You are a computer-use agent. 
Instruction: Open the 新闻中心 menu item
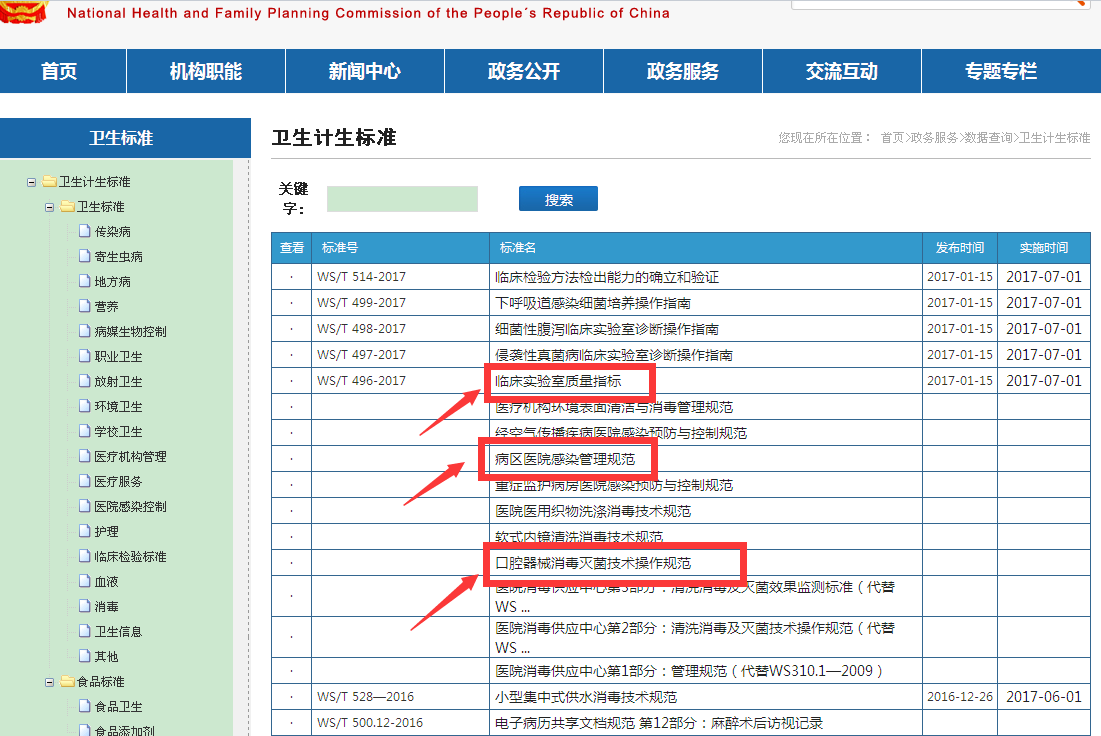[x=365, y=71]
